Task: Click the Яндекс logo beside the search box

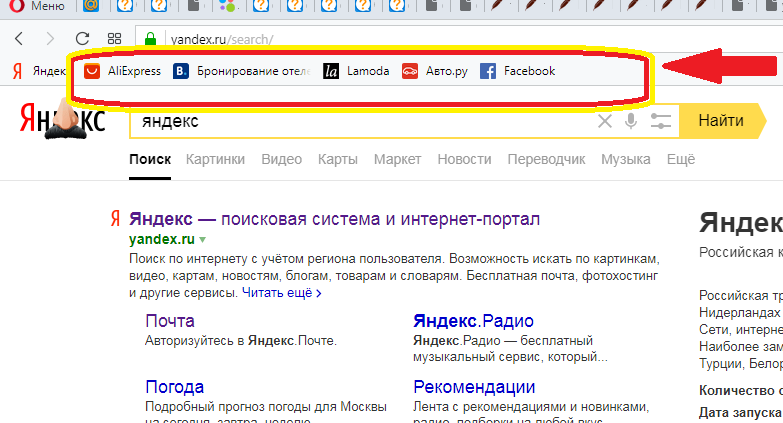Action: tap(62, 119)
